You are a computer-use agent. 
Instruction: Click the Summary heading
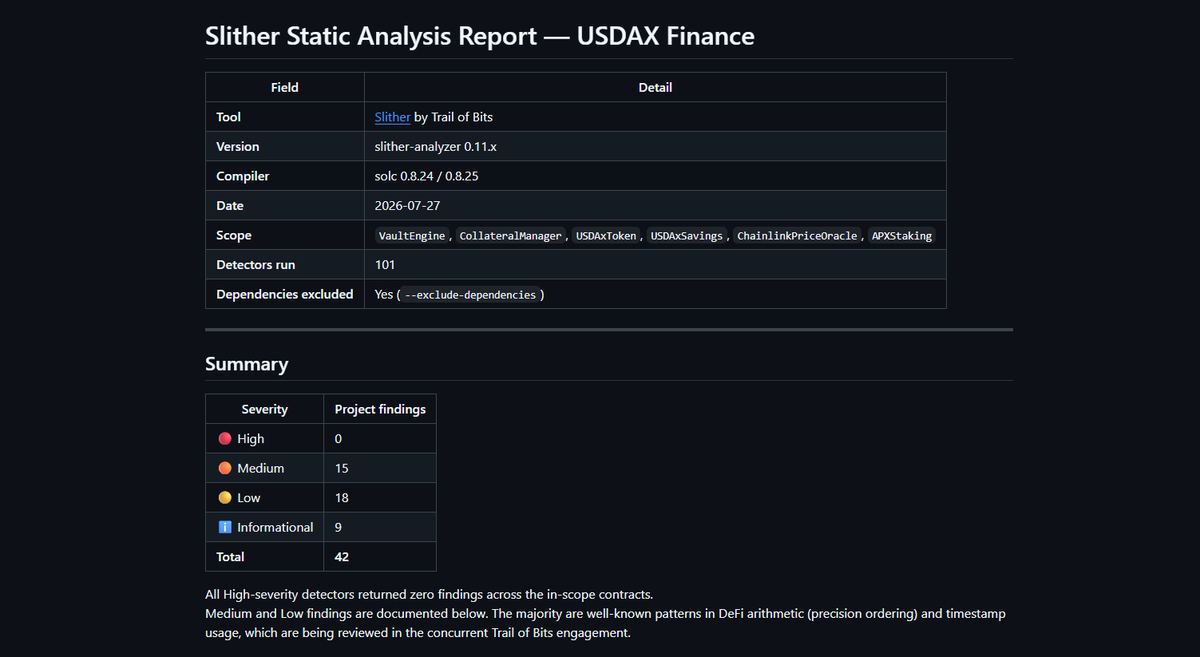(247, 364)
